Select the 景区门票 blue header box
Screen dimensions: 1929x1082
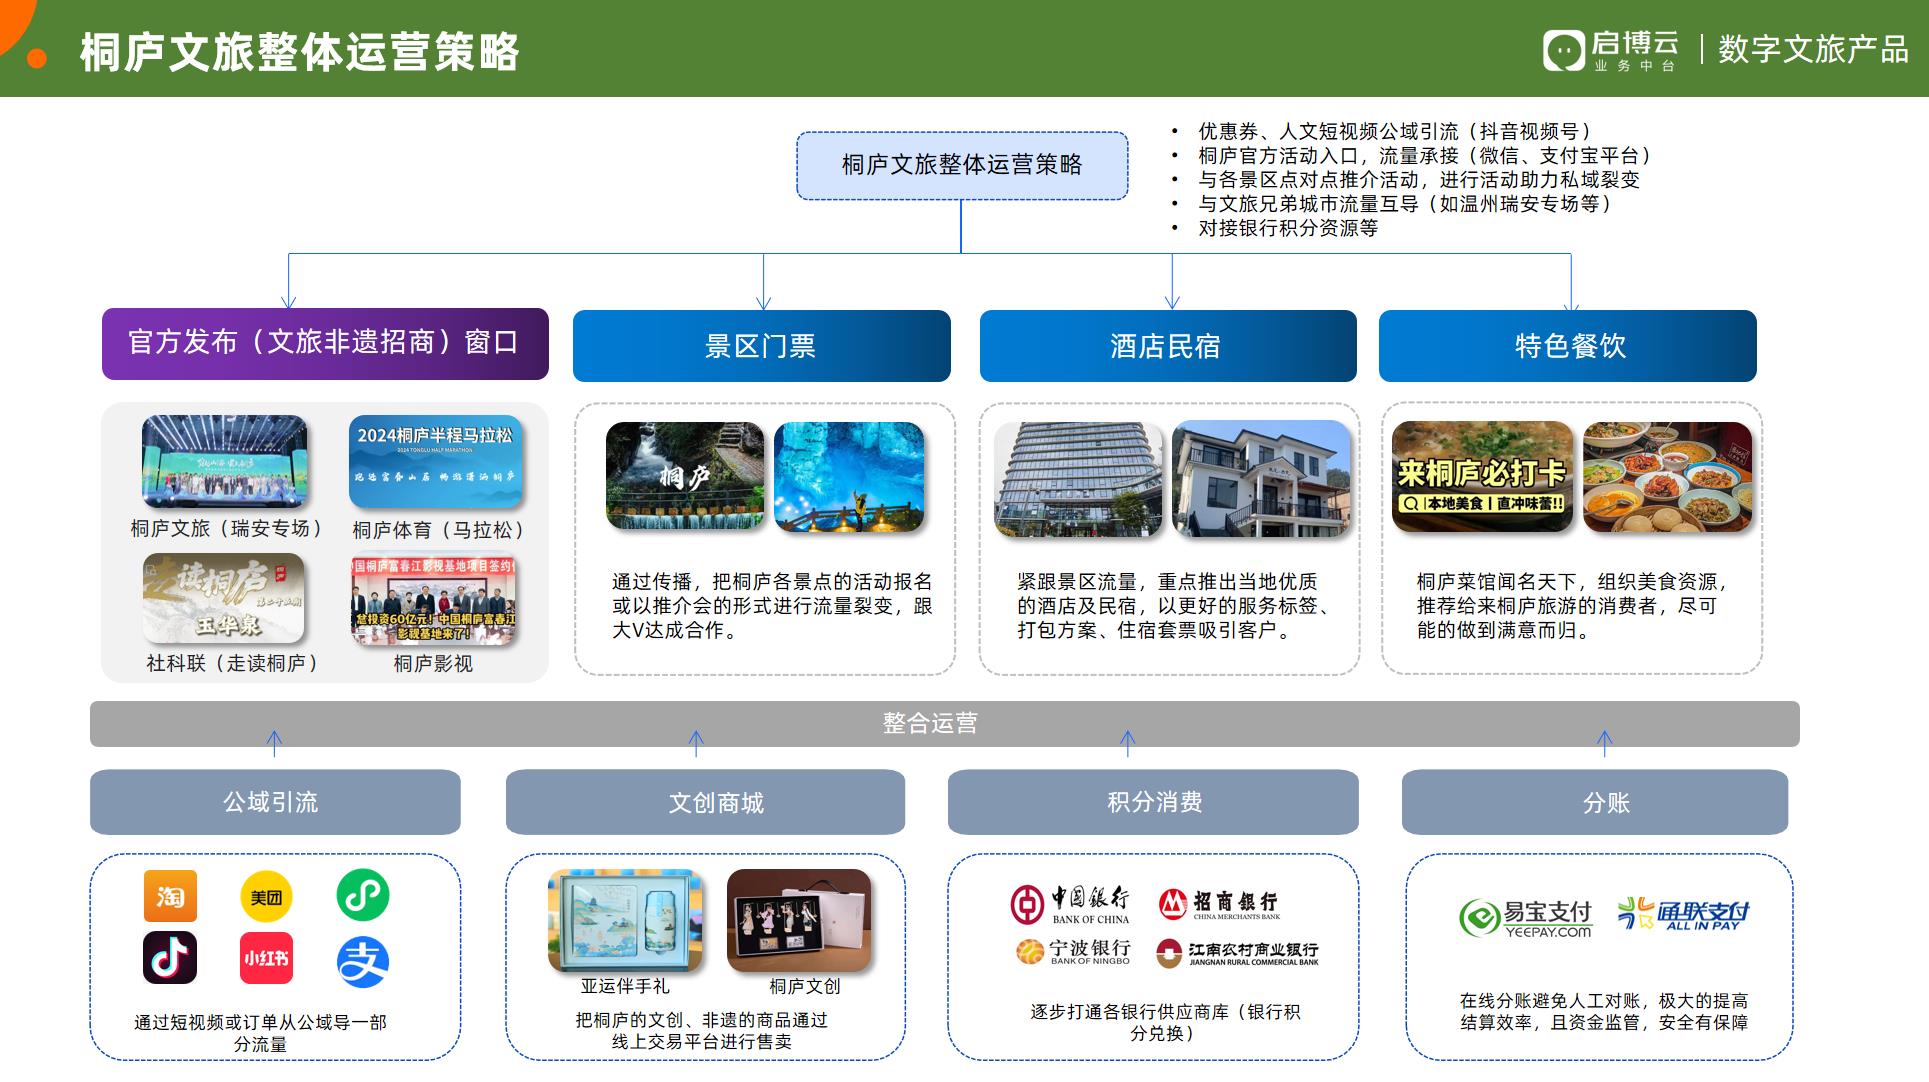pyautogui.click(x=762, y=346)
